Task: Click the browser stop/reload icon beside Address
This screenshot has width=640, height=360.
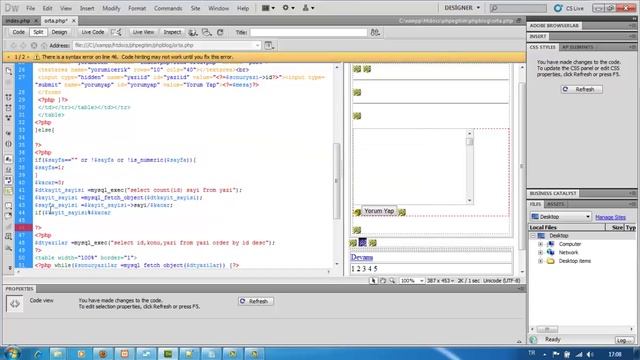Action: coord(34,45)
